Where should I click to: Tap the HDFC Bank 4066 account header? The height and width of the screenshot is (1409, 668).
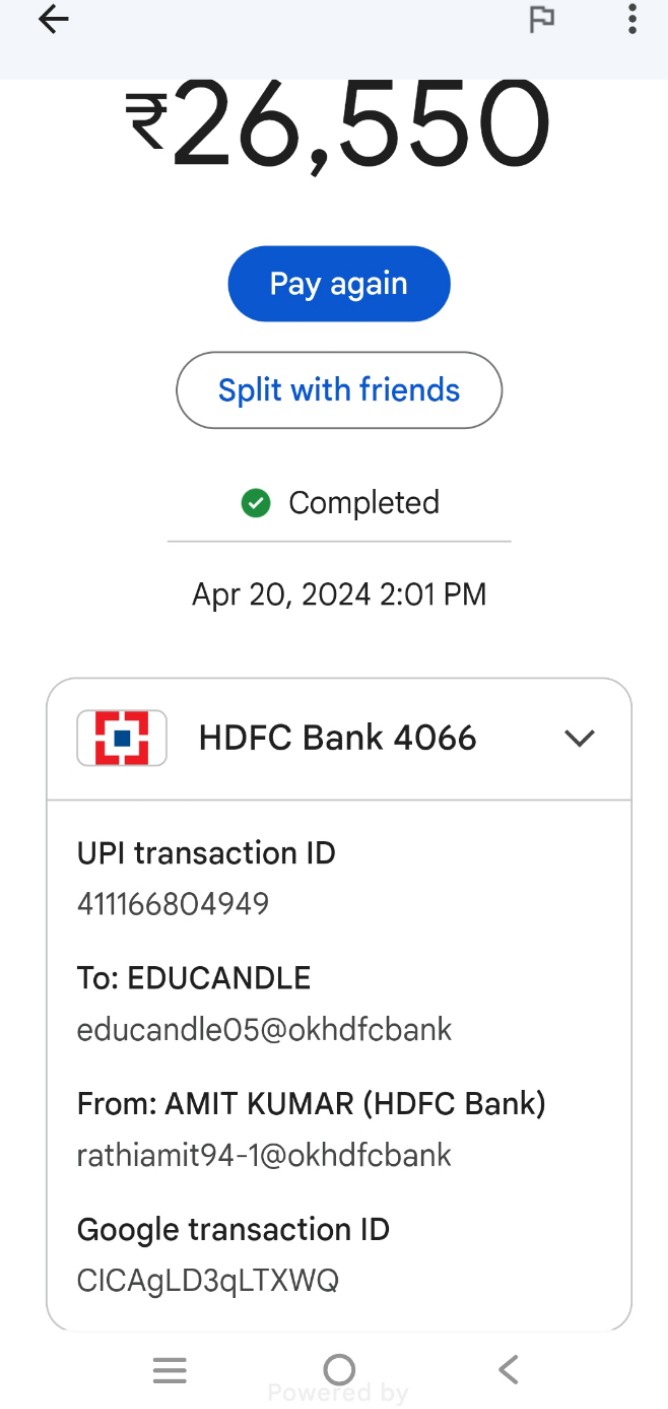(x=337, y=738)
